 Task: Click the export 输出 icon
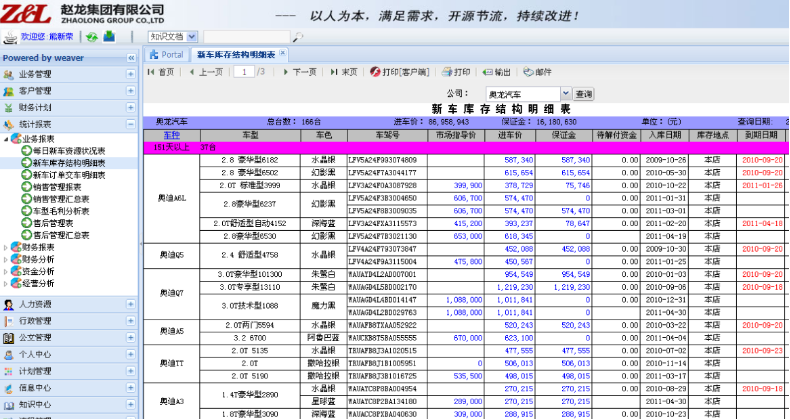(487, 73)
